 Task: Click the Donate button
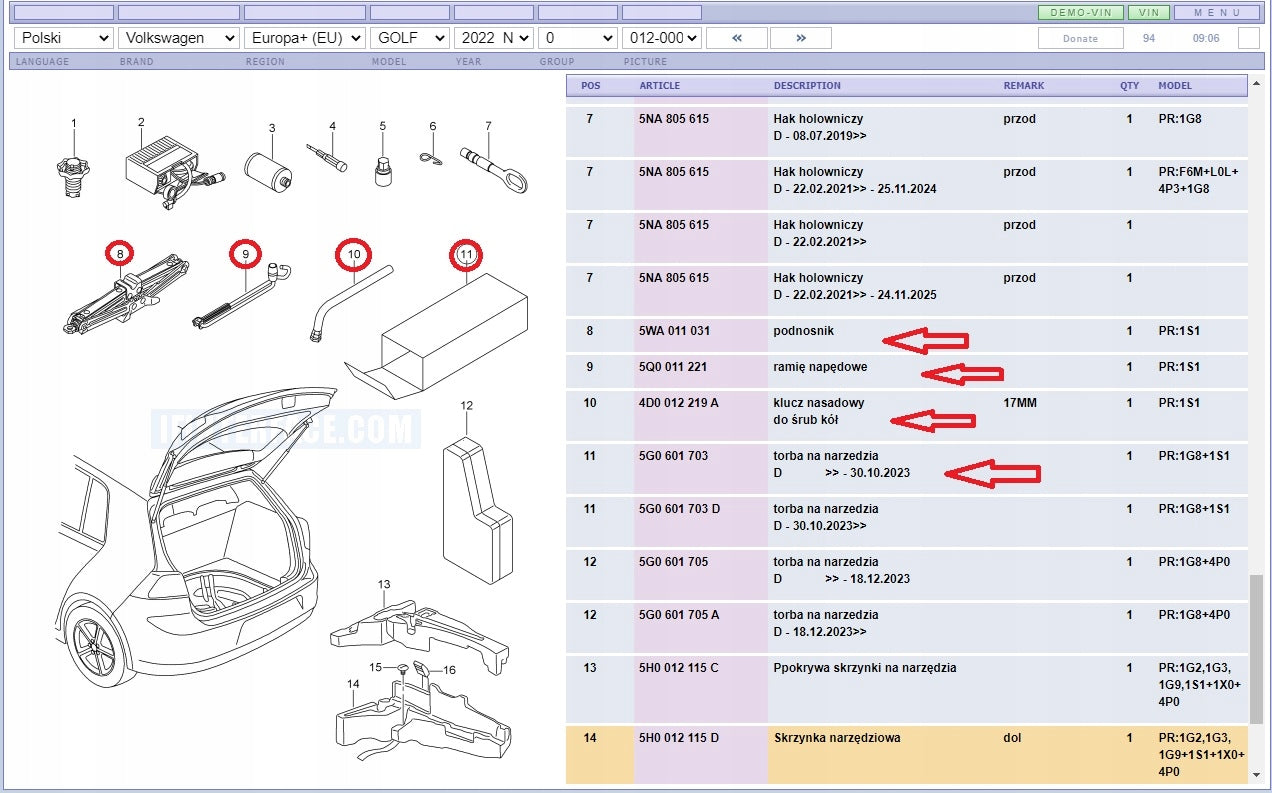point(1080,38)
